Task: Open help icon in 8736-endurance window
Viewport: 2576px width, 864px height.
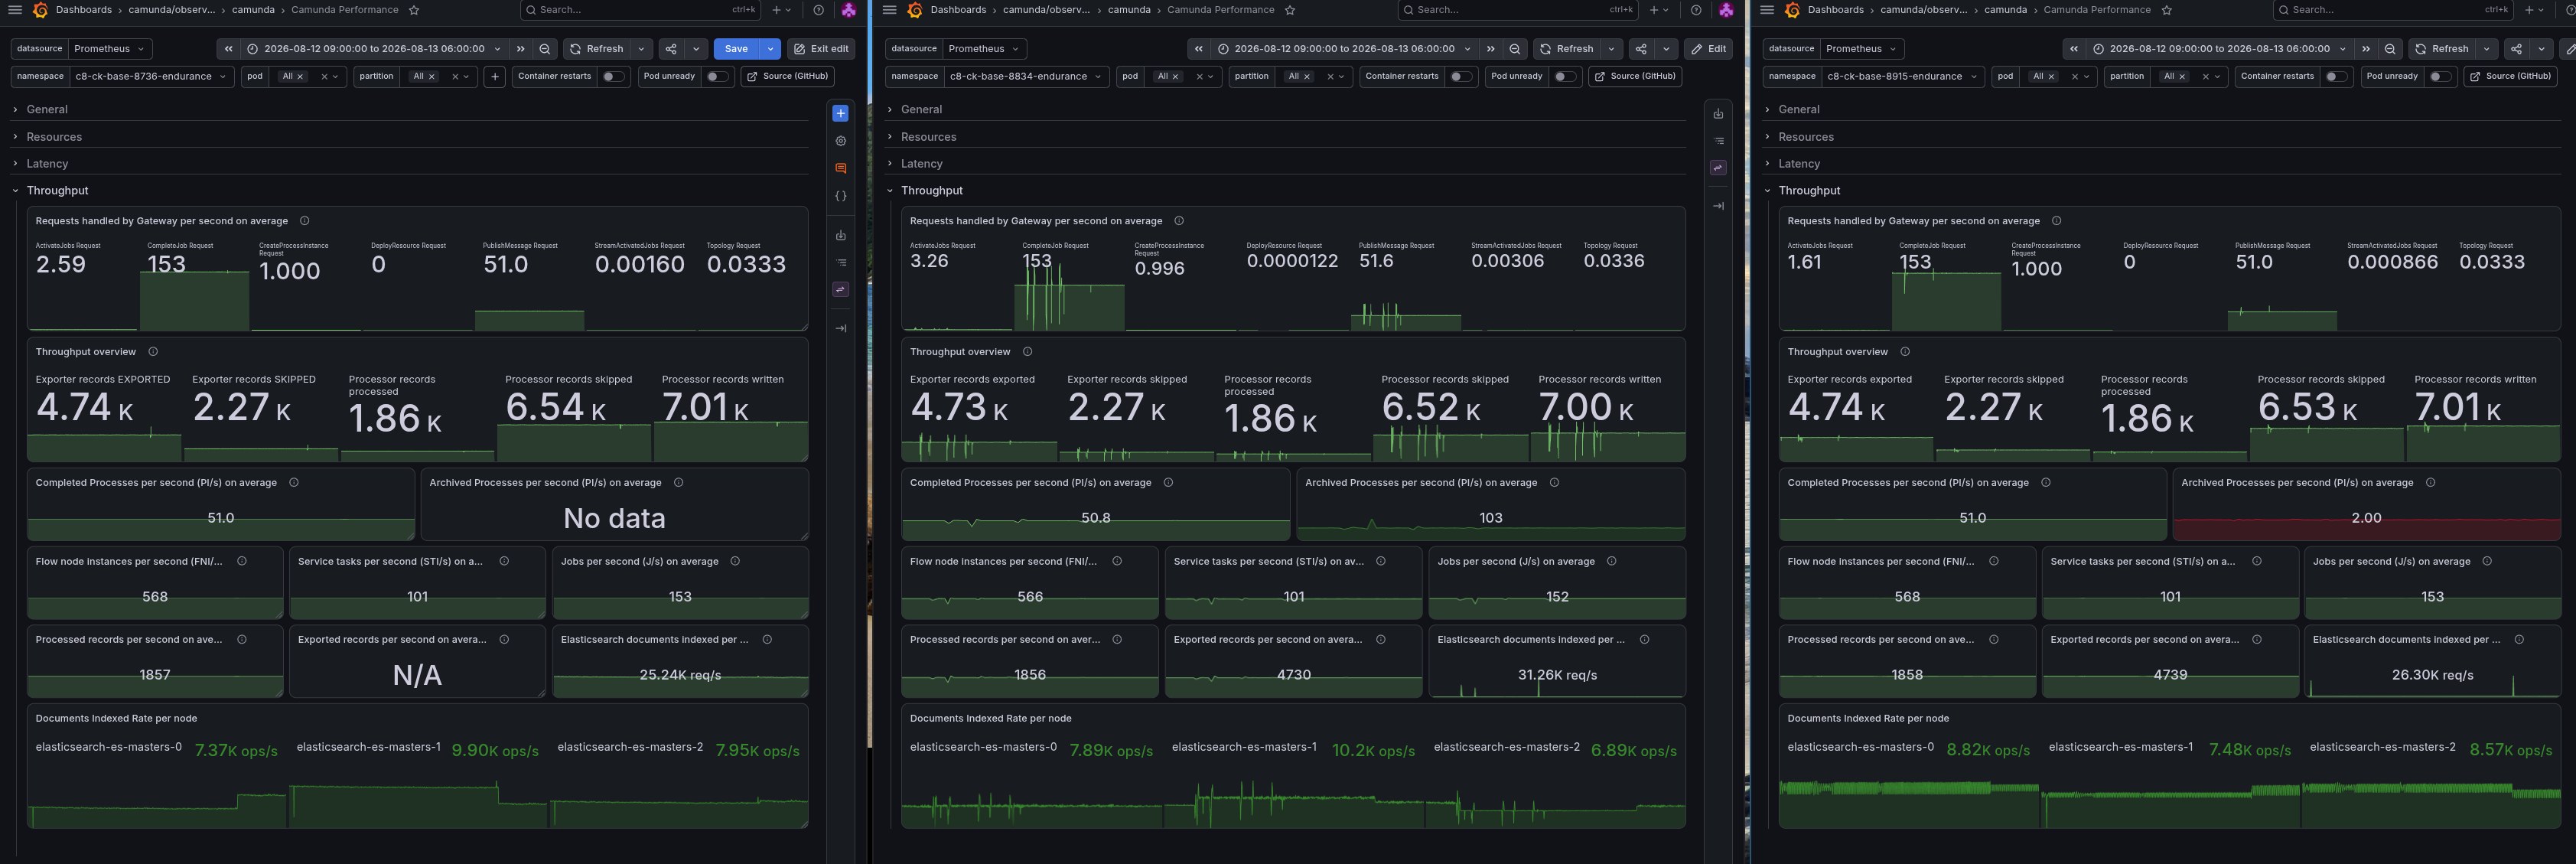Action: pyautogui.click(x=819, y=10)
